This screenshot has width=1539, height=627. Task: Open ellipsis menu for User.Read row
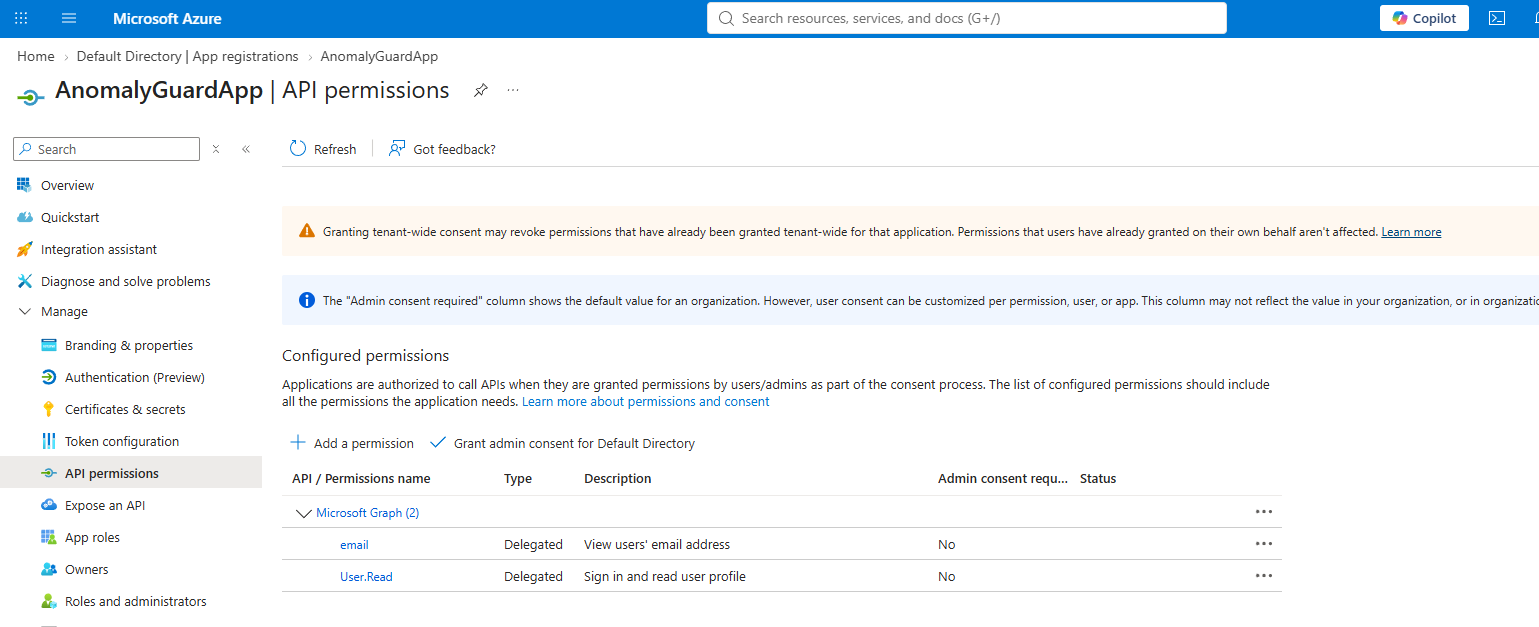(x=1264, y=576)
